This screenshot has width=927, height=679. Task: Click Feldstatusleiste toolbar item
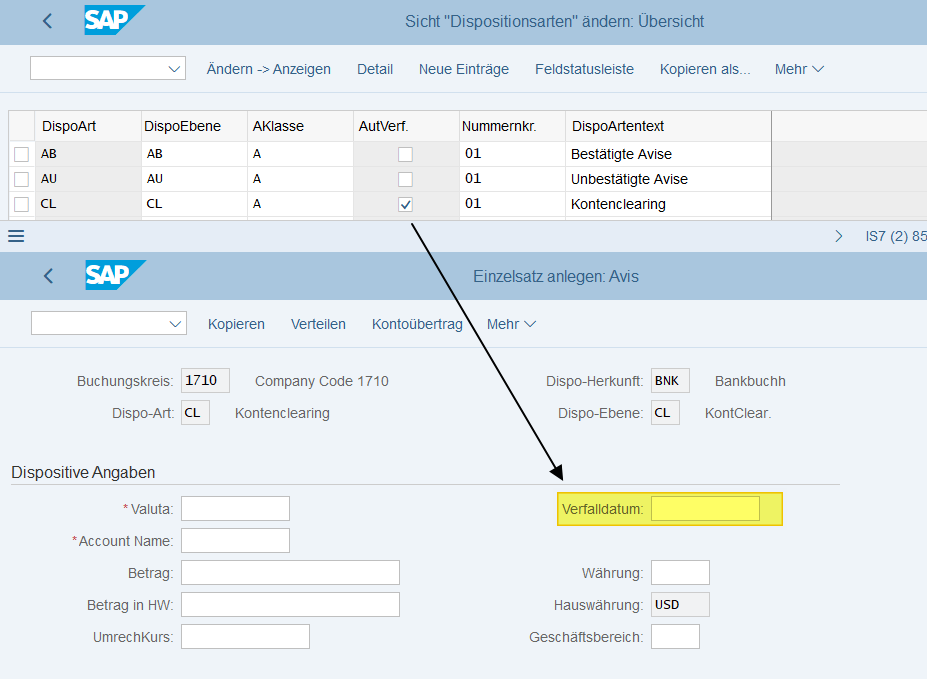coord(584,69)
